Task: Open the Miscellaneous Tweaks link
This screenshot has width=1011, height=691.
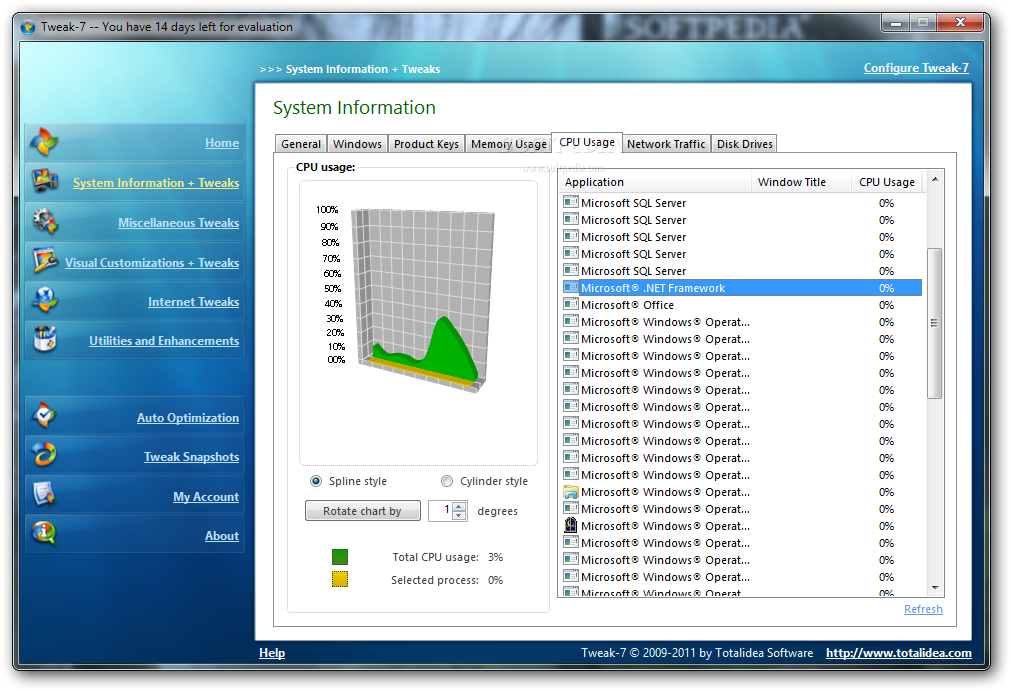Action: [179, 222]
